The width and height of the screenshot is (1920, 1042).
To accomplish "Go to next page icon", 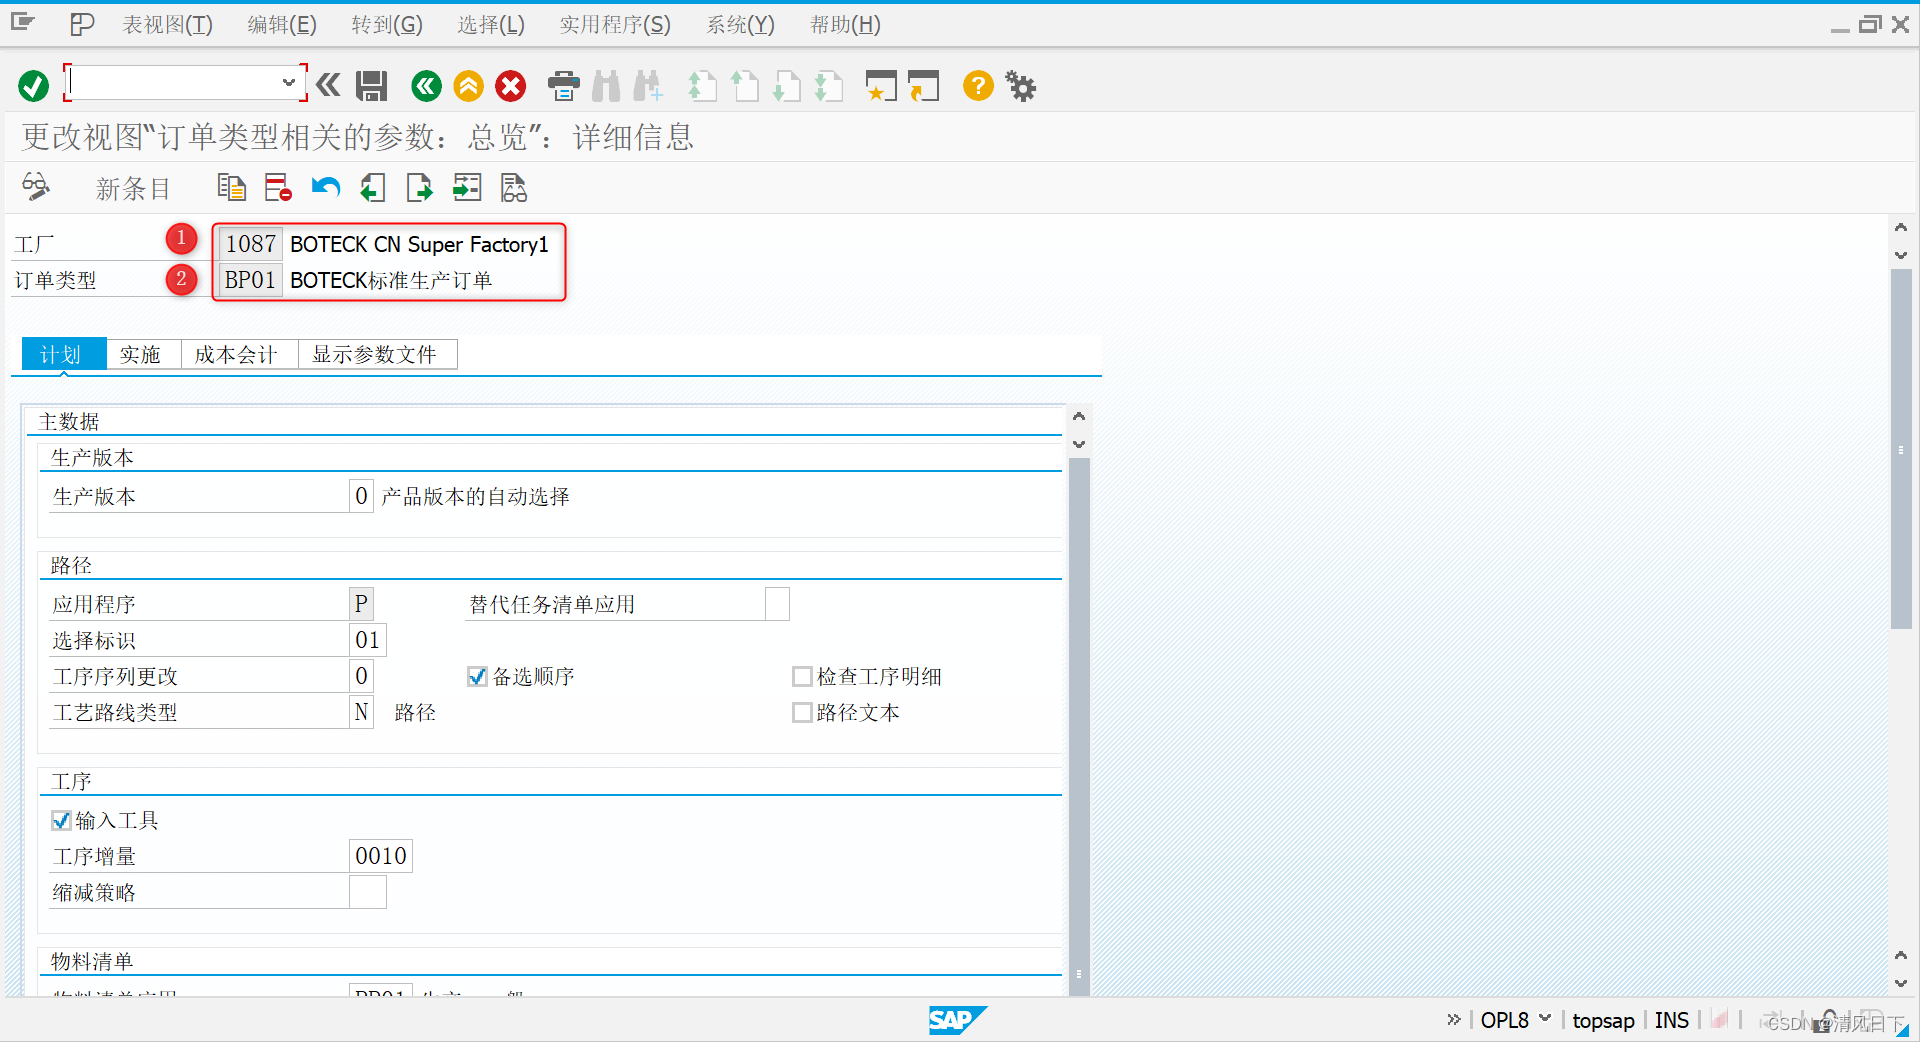I will click(x=787, y=86).
